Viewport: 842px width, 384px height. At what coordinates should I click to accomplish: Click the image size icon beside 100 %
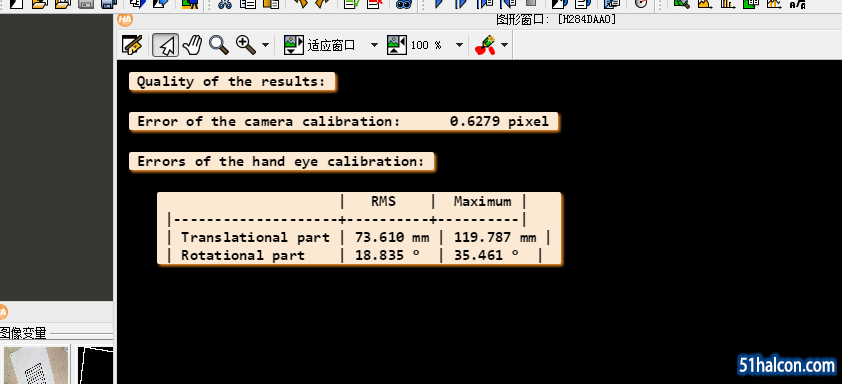coord(397,45)
